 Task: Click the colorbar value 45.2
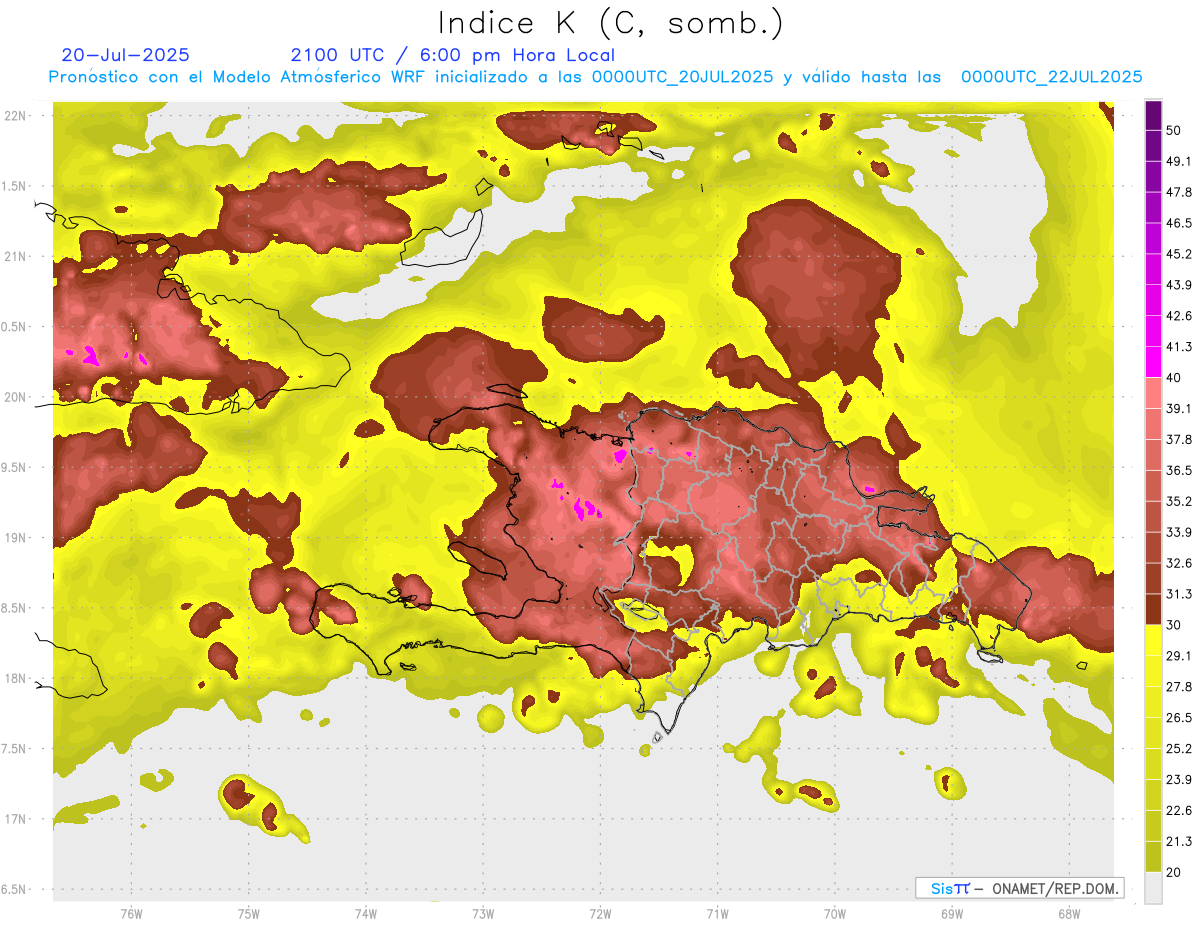point(1179,254)
